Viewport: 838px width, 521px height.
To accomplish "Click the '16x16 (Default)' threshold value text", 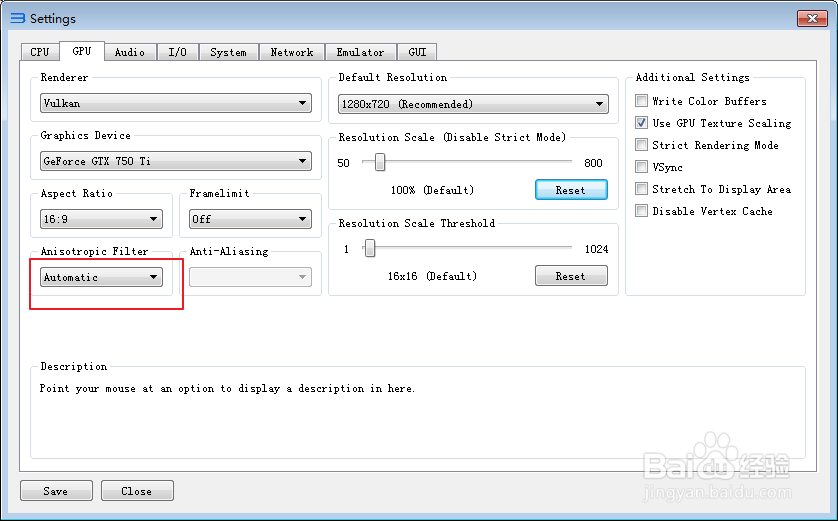I will click(432, 276).
